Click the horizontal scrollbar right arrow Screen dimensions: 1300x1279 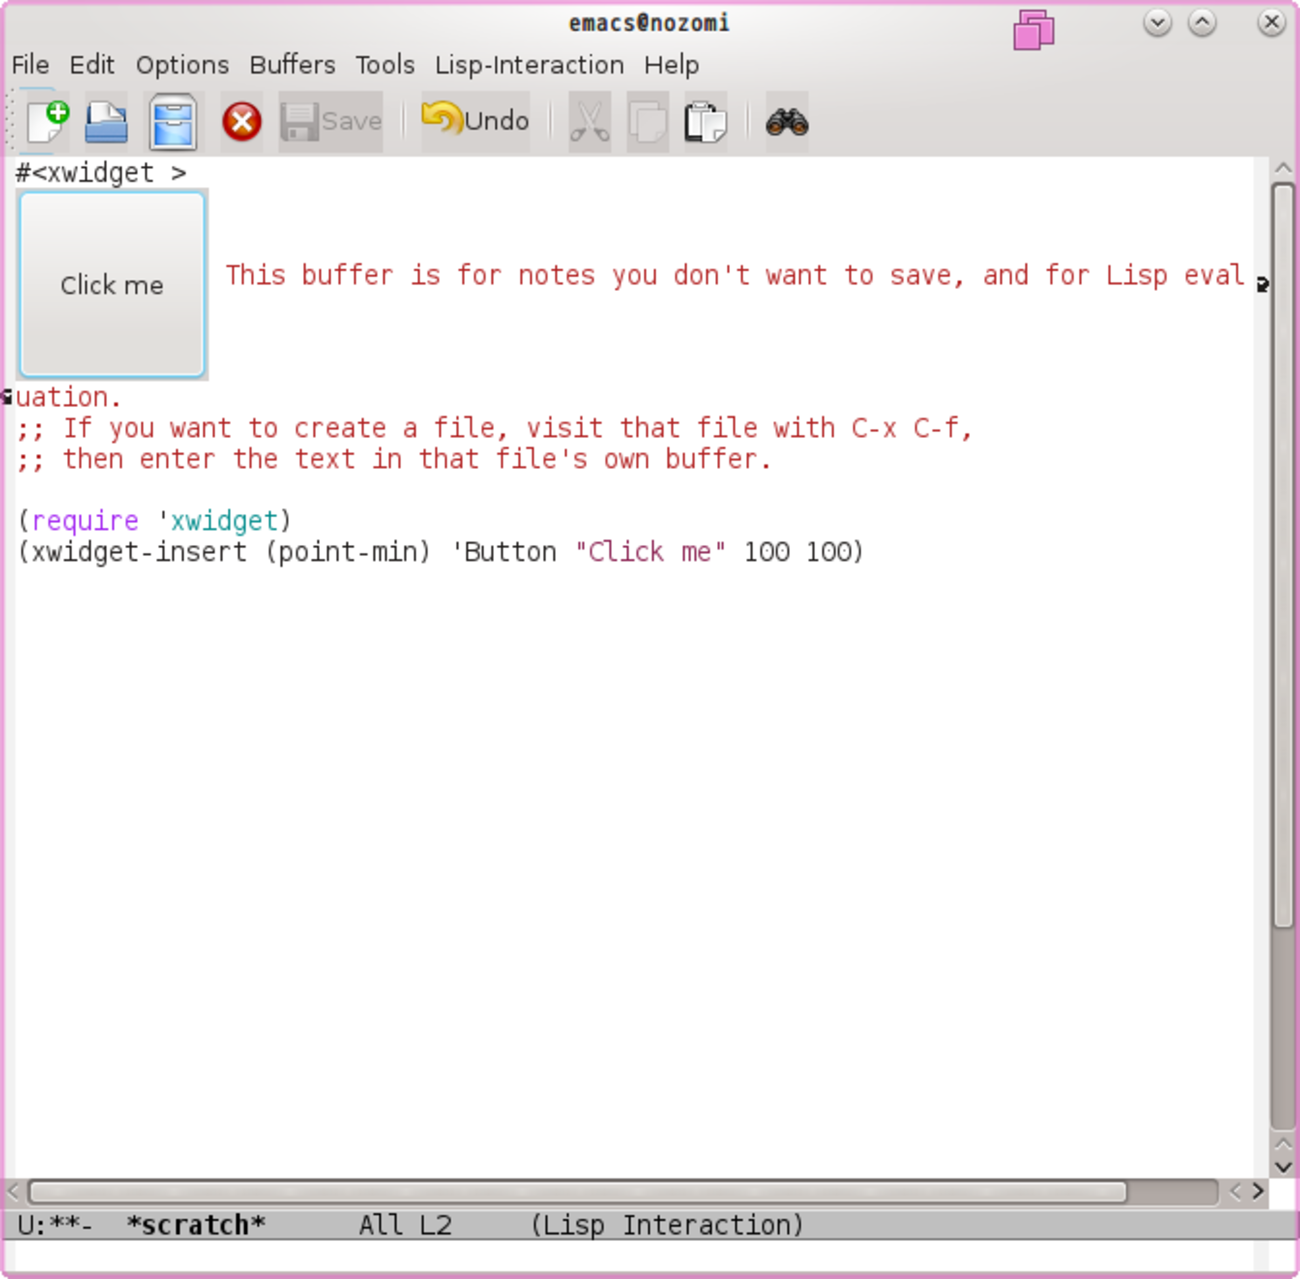tap(1258, 1191)
